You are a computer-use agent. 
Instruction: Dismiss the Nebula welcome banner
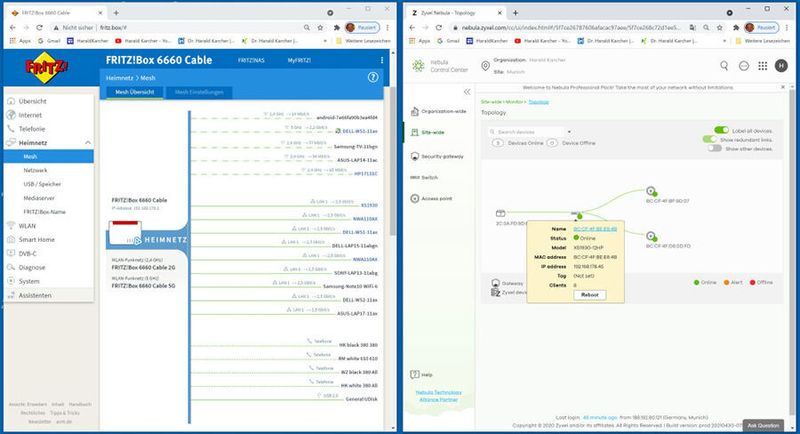(x=783, y=88)
